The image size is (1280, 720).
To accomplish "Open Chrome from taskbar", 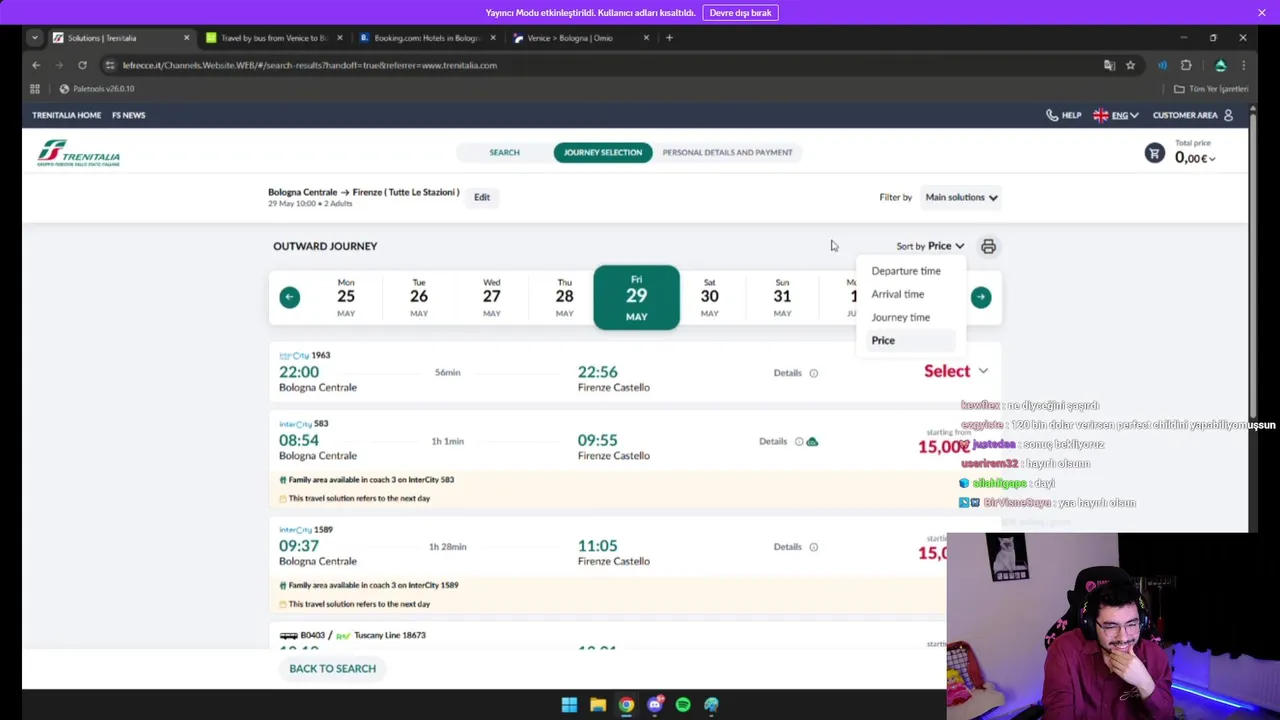I will tap(626, 705).
